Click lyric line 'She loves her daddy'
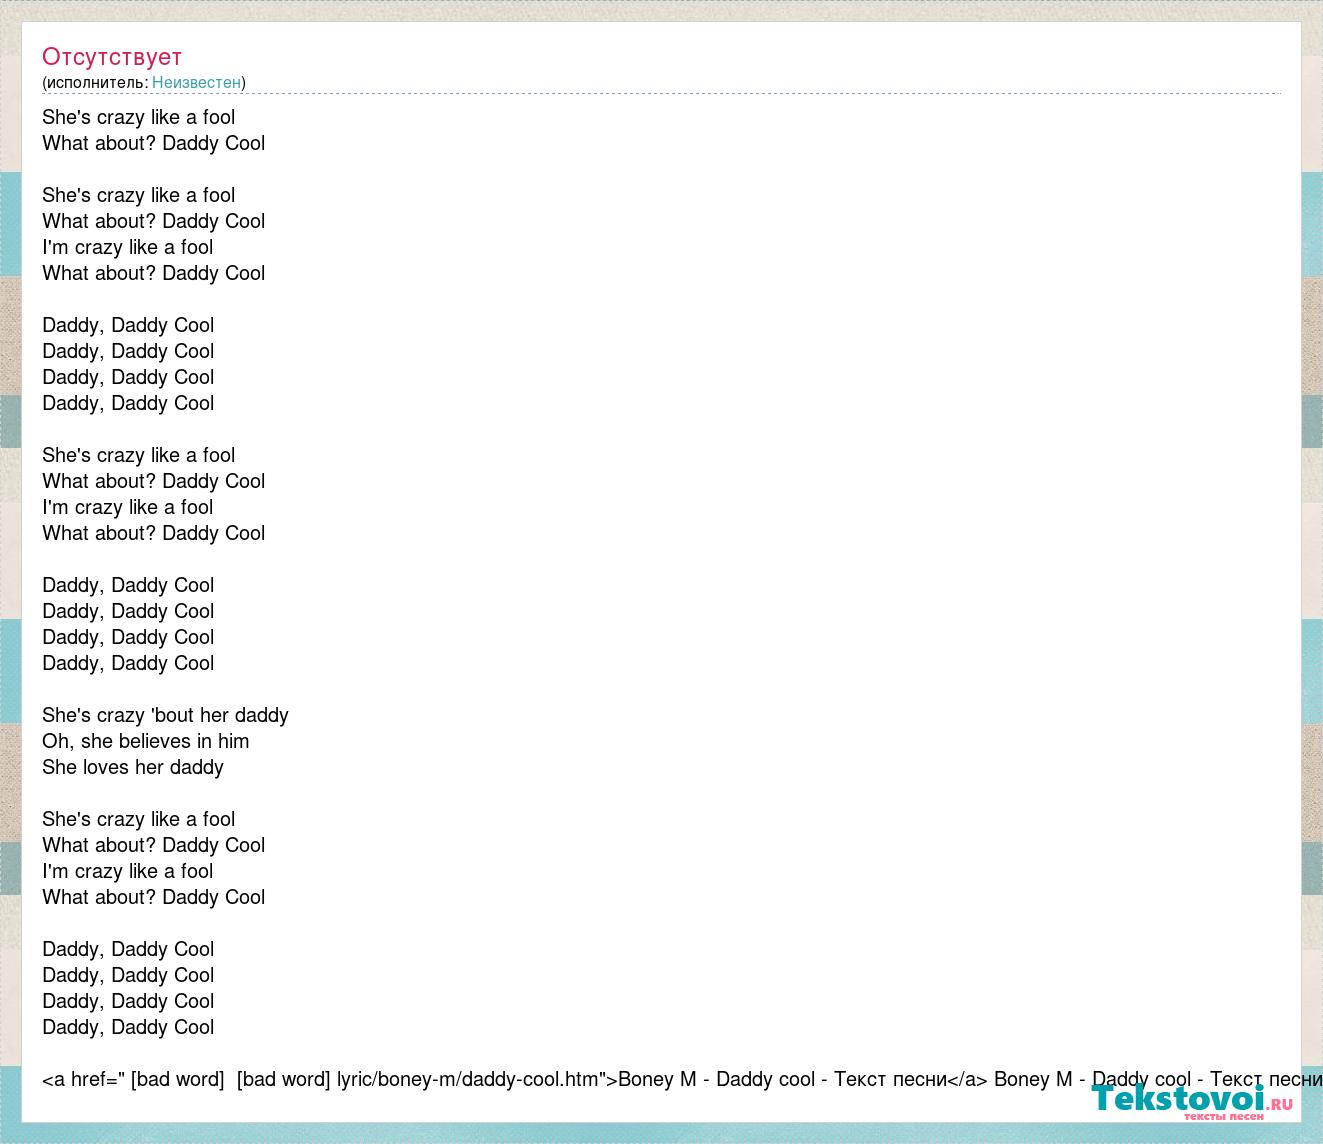 point(133,767)
